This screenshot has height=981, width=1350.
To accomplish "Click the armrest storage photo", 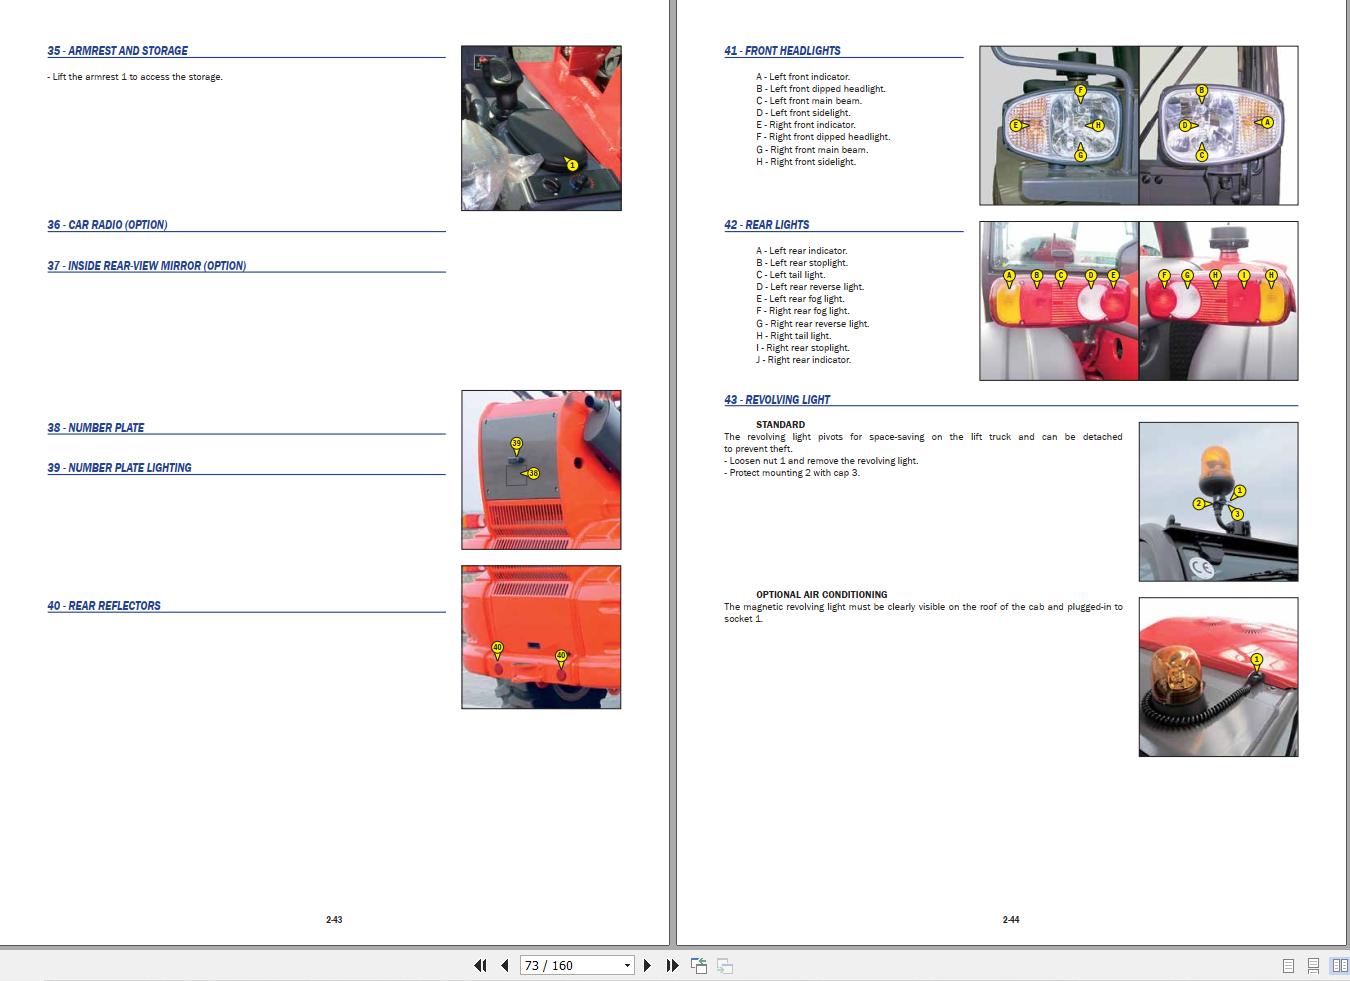I will pyautogui.click(x=541, y=127).
